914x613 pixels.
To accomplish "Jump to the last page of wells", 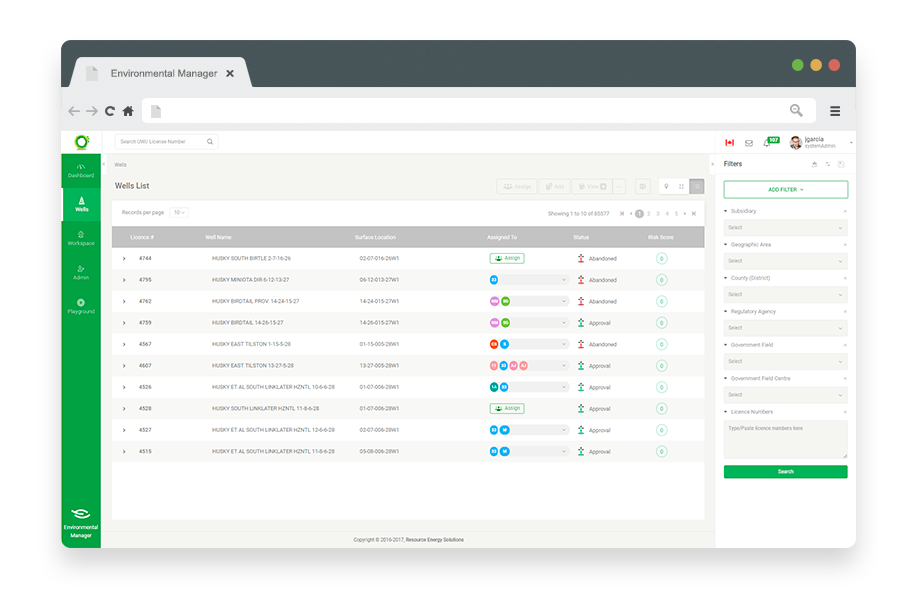I will 694,214.
